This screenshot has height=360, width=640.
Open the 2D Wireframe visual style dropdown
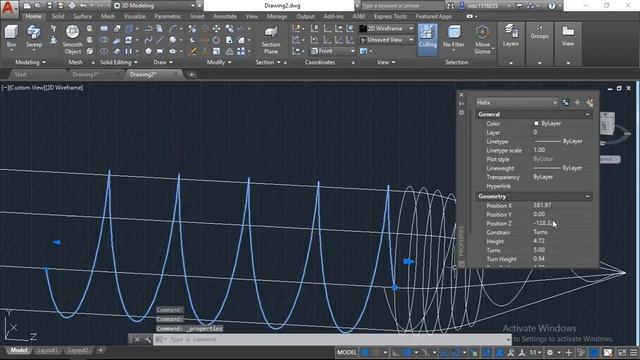pyautogui.click(x=387, y=29)
